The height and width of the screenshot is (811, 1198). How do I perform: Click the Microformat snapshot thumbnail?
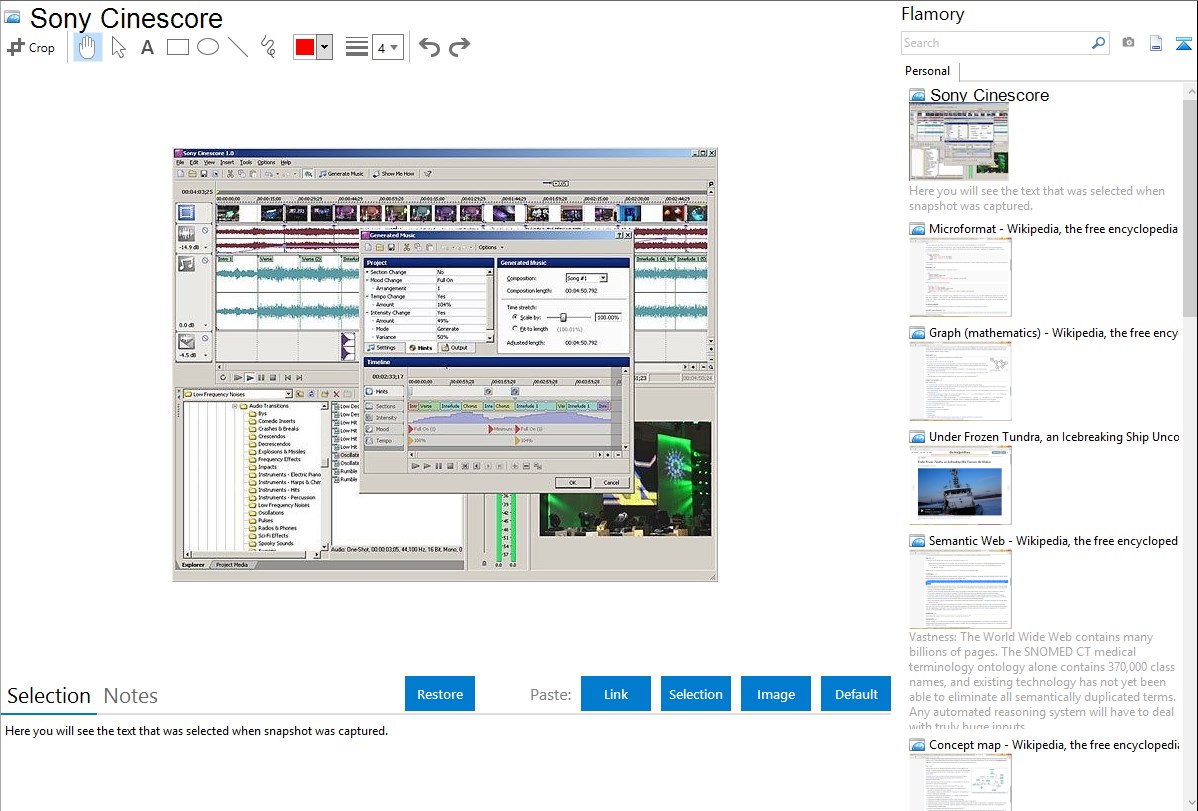tap(960, 277)
